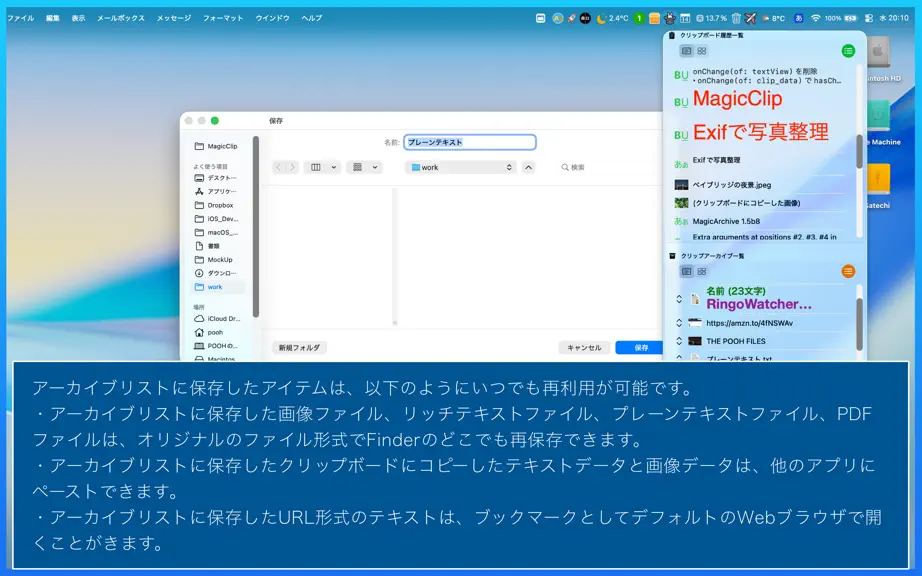Click the reorder arrows for RingoWatcher item

[679, 299]
